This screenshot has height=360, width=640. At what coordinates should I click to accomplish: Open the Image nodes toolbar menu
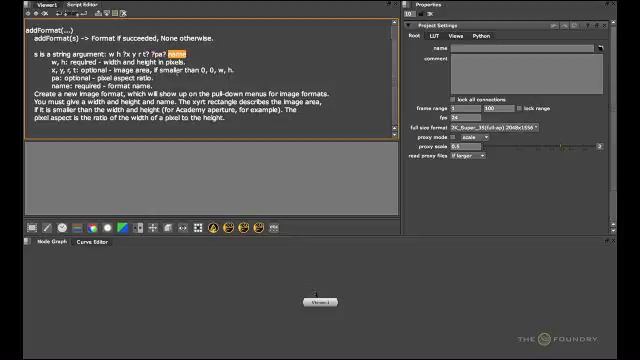[x=32, y=228]
